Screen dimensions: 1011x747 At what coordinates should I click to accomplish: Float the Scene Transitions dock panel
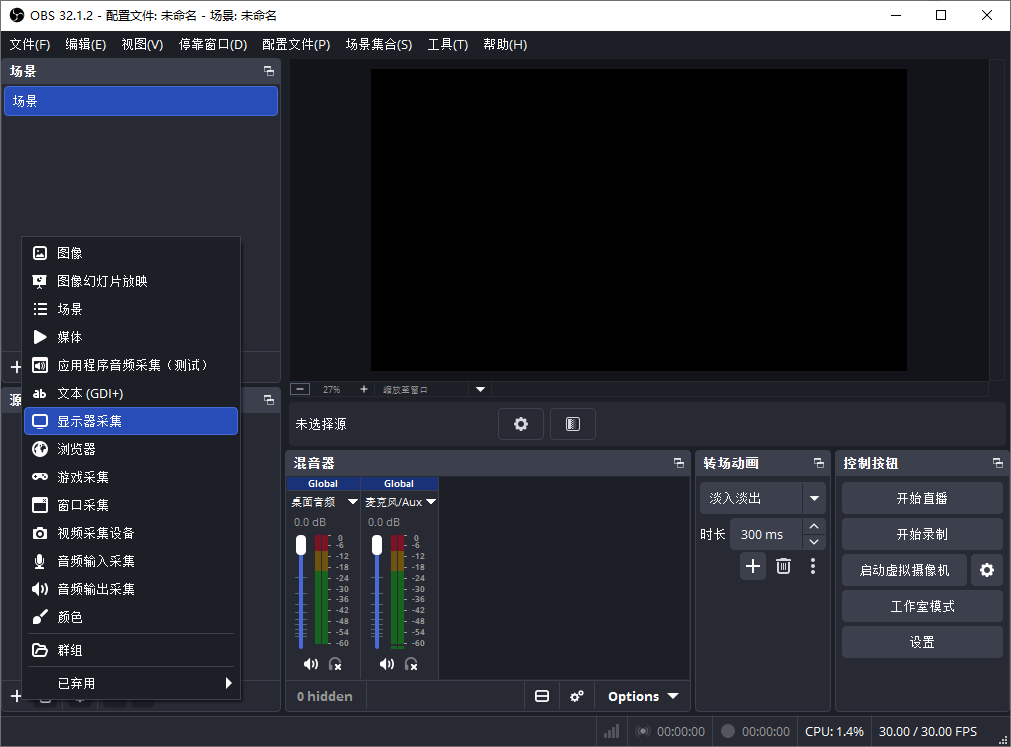tap(819, 463)
